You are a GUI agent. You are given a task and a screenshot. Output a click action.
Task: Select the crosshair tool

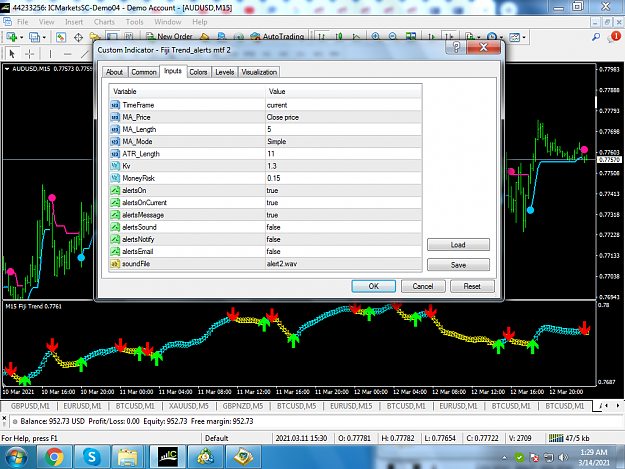(x=29, y=53)
